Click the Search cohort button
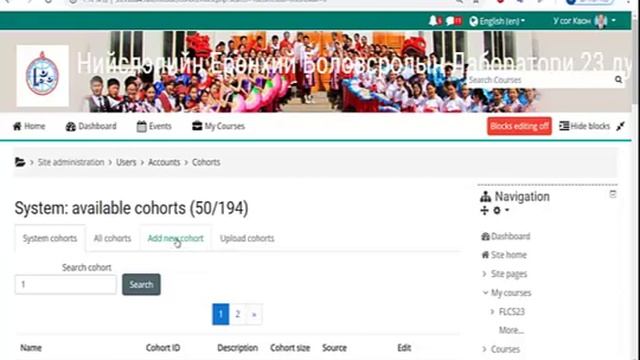This screenshot has width=640, height=360. tap(141, 284)
